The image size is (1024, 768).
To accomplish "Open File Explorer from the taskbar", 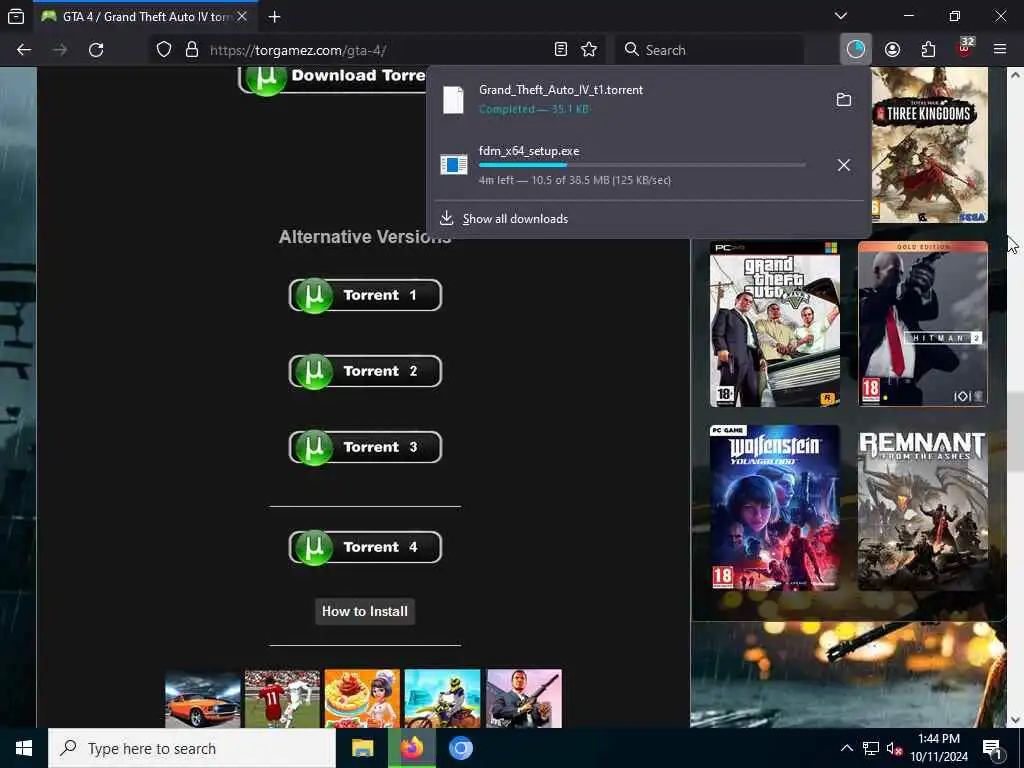I will pyautogui.click(x=362, y=748).
